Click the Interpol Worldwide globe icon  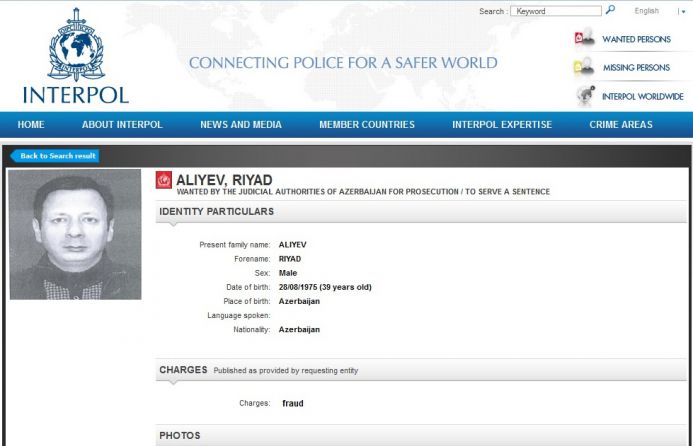tap(585, 96)
